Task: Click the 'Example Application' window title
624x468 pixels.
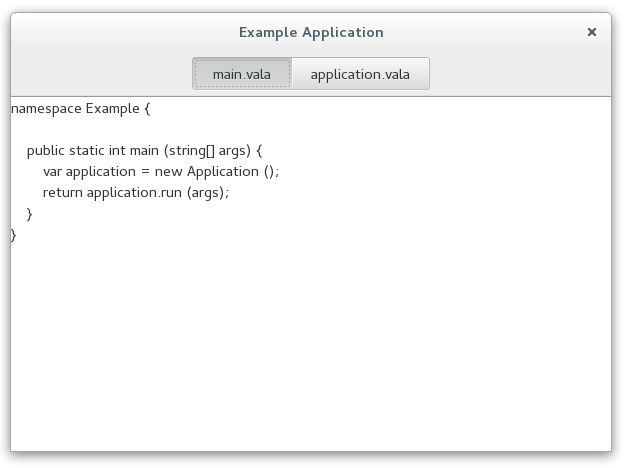Action: point(311,33)
